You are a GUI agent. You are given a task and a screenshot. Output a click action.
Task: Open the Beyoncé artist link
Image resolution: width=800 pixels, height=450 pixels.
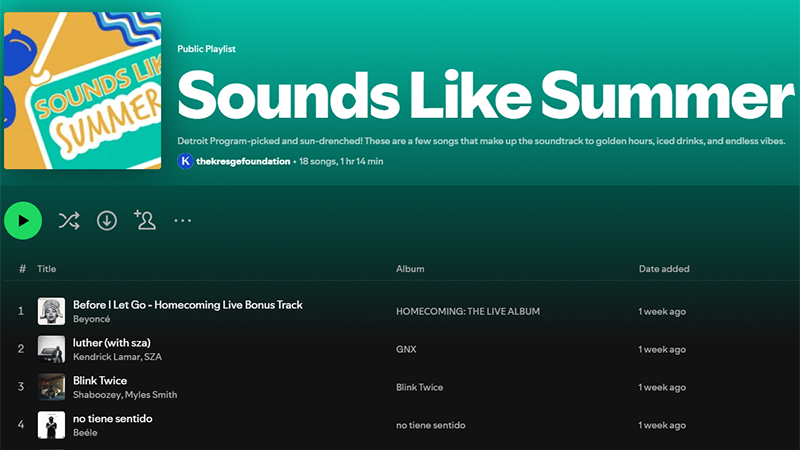(91, 319)
